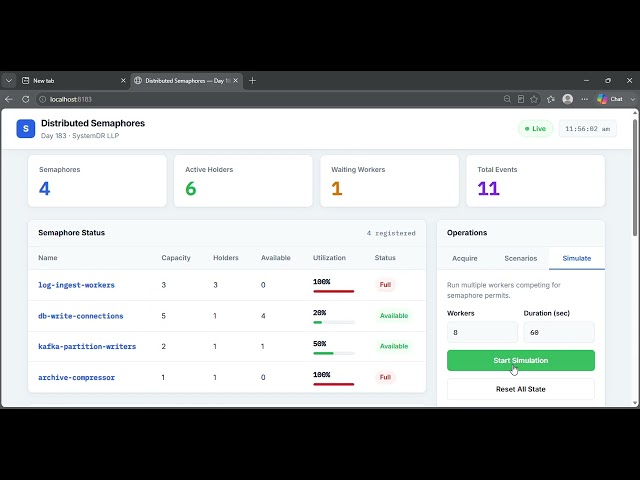Click the Duration (sec) input field
Viewport: 640px width, 480px height.
coord(559,332)
